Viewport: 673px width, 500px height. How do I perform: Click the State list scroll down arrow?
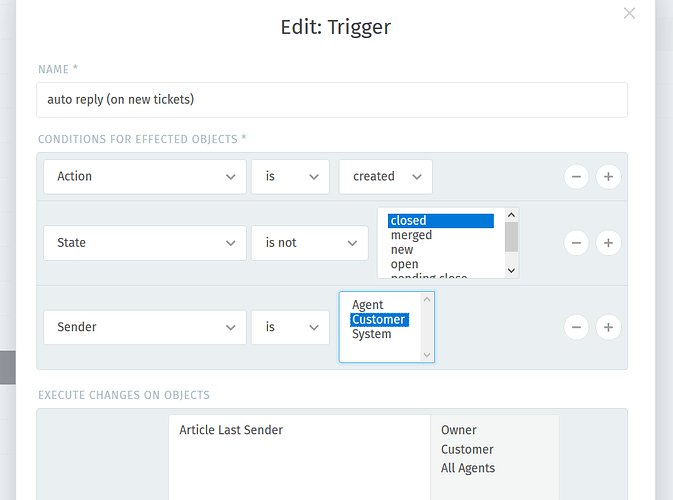point(511,270)
